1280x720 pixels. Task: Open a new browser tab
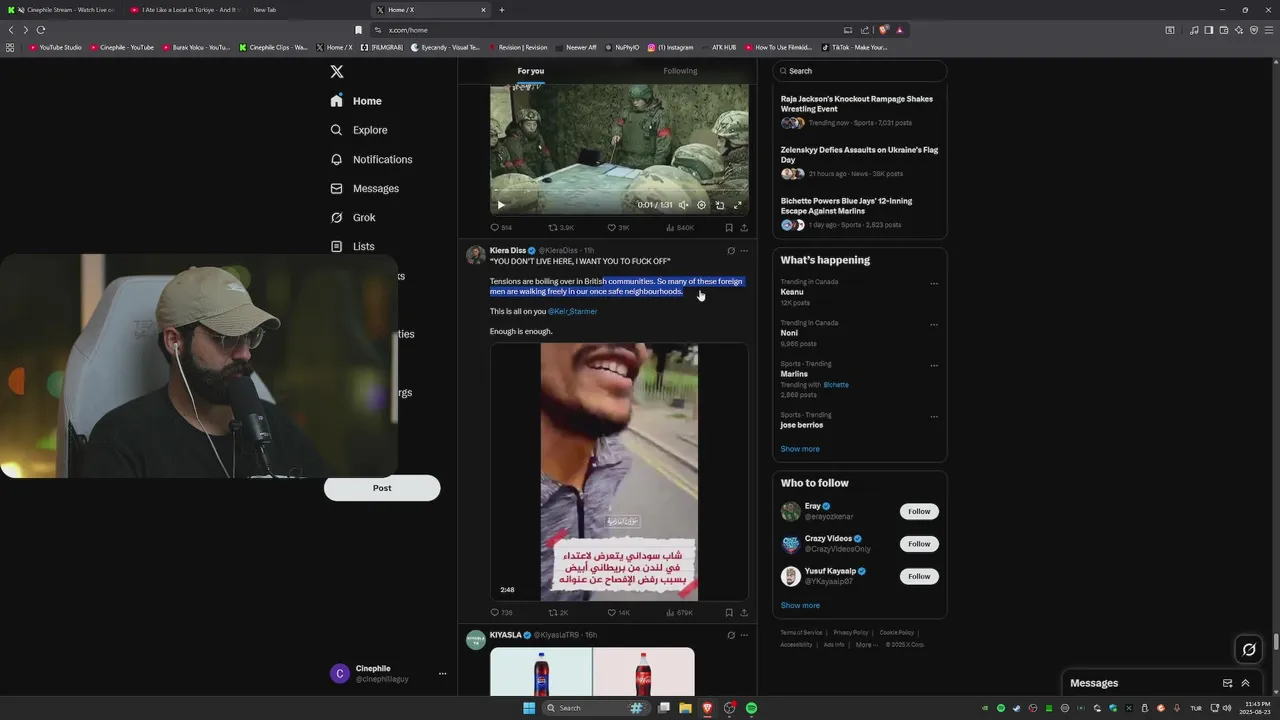pyautogui.click(x=502, y=10)
